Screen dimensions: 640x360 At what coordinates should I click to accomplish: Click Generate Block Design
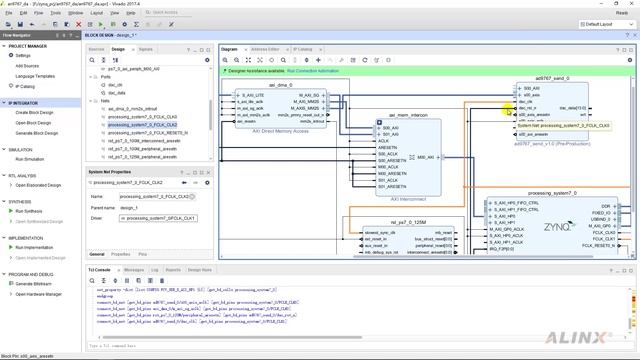(37, 133)
